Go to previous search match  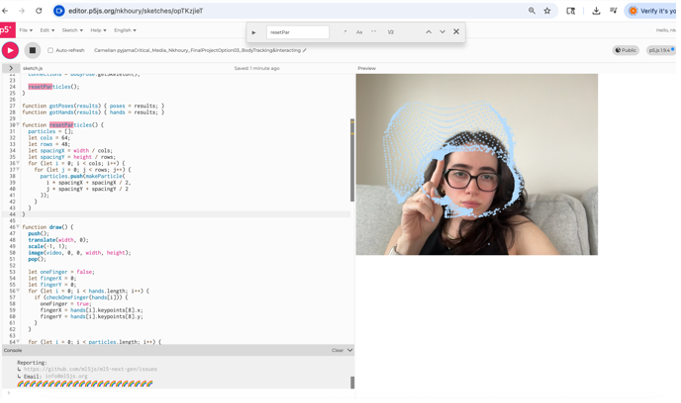click(x=428, y=32)
